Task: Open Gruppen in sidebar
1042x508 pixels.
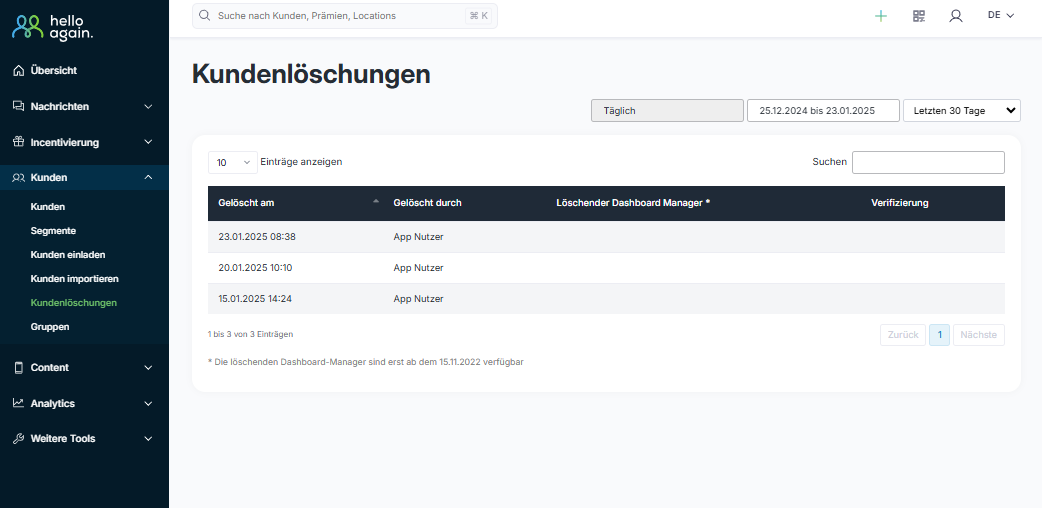Action: click(x=50, y=326)
